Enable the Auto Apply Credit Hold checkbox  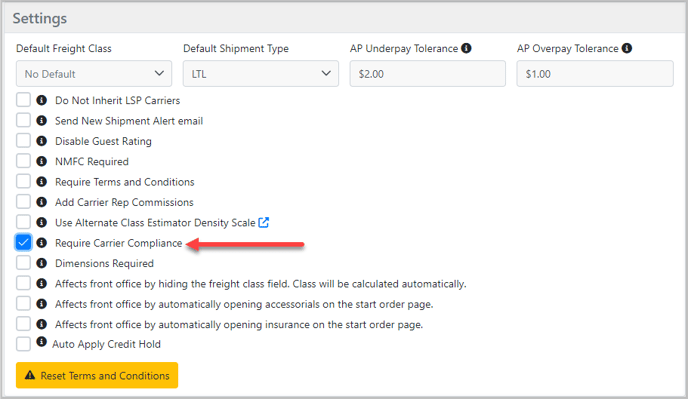pyautogui.click(x=23, y=344)
